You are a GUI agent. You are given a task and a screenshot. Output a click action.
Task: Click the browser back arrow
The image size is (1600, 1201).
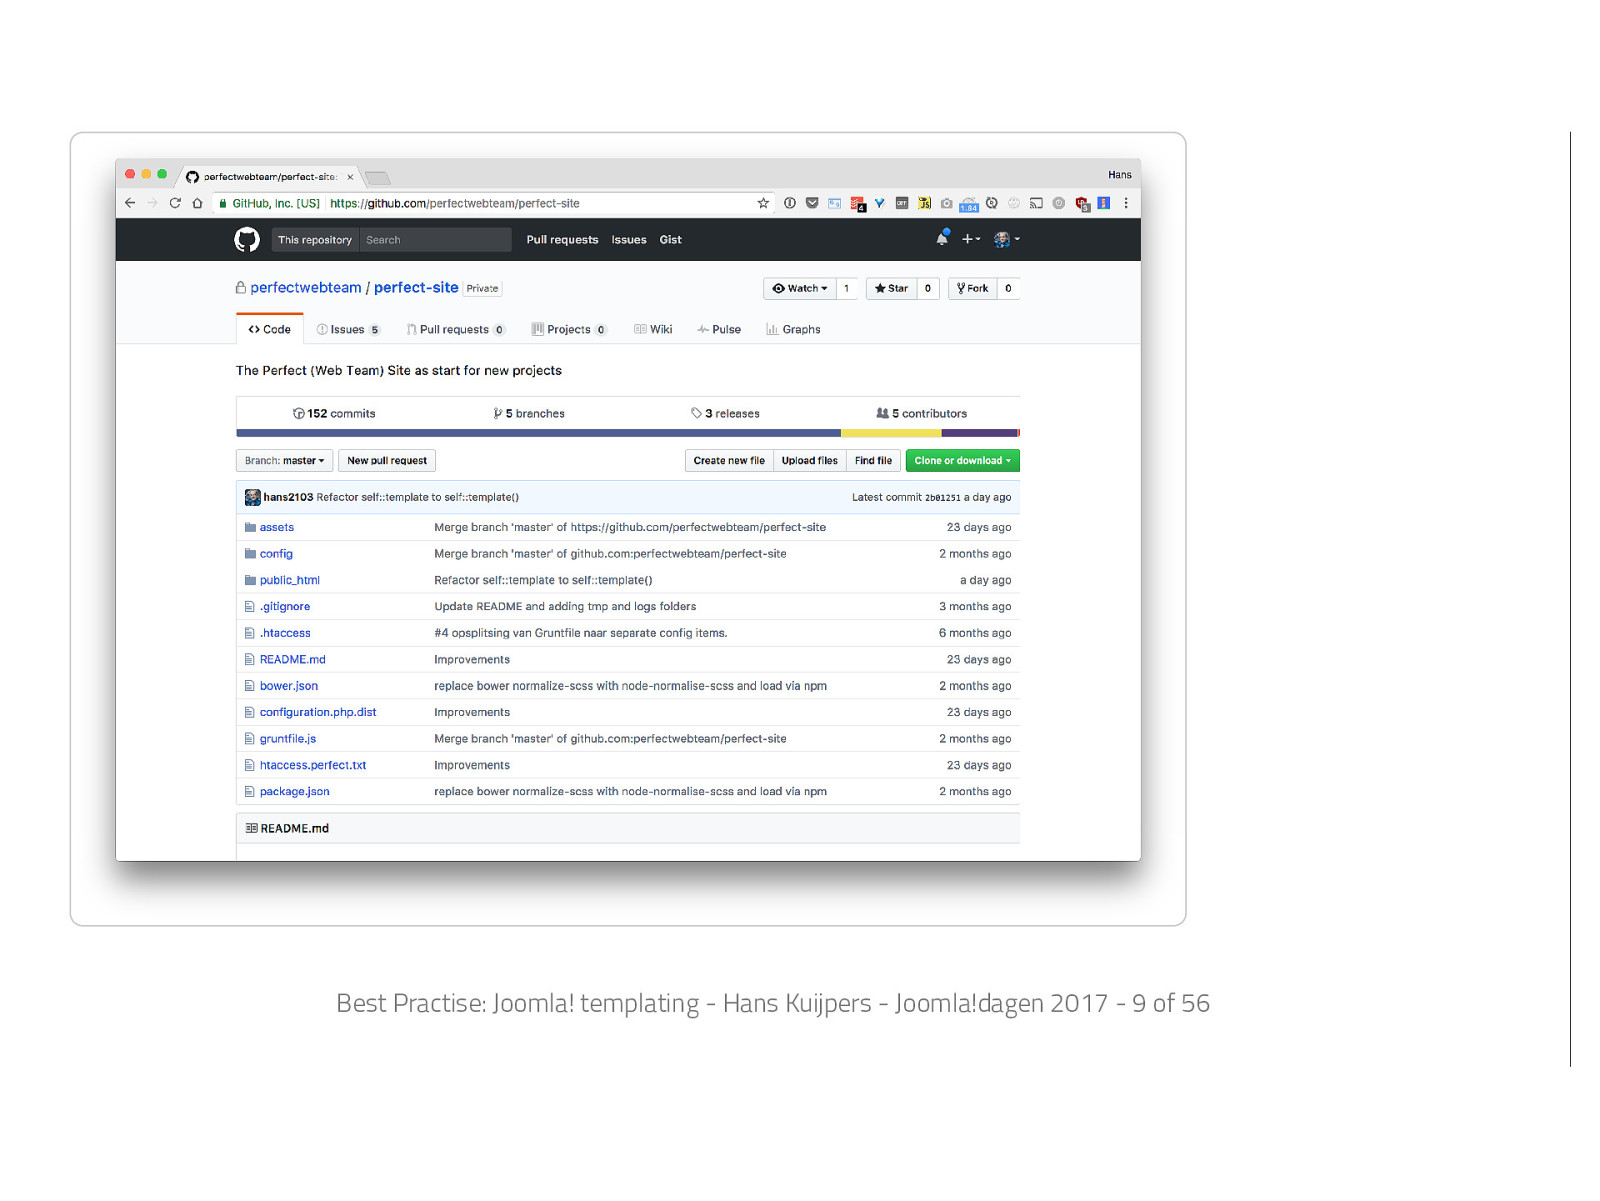click(x=130, y=203)
